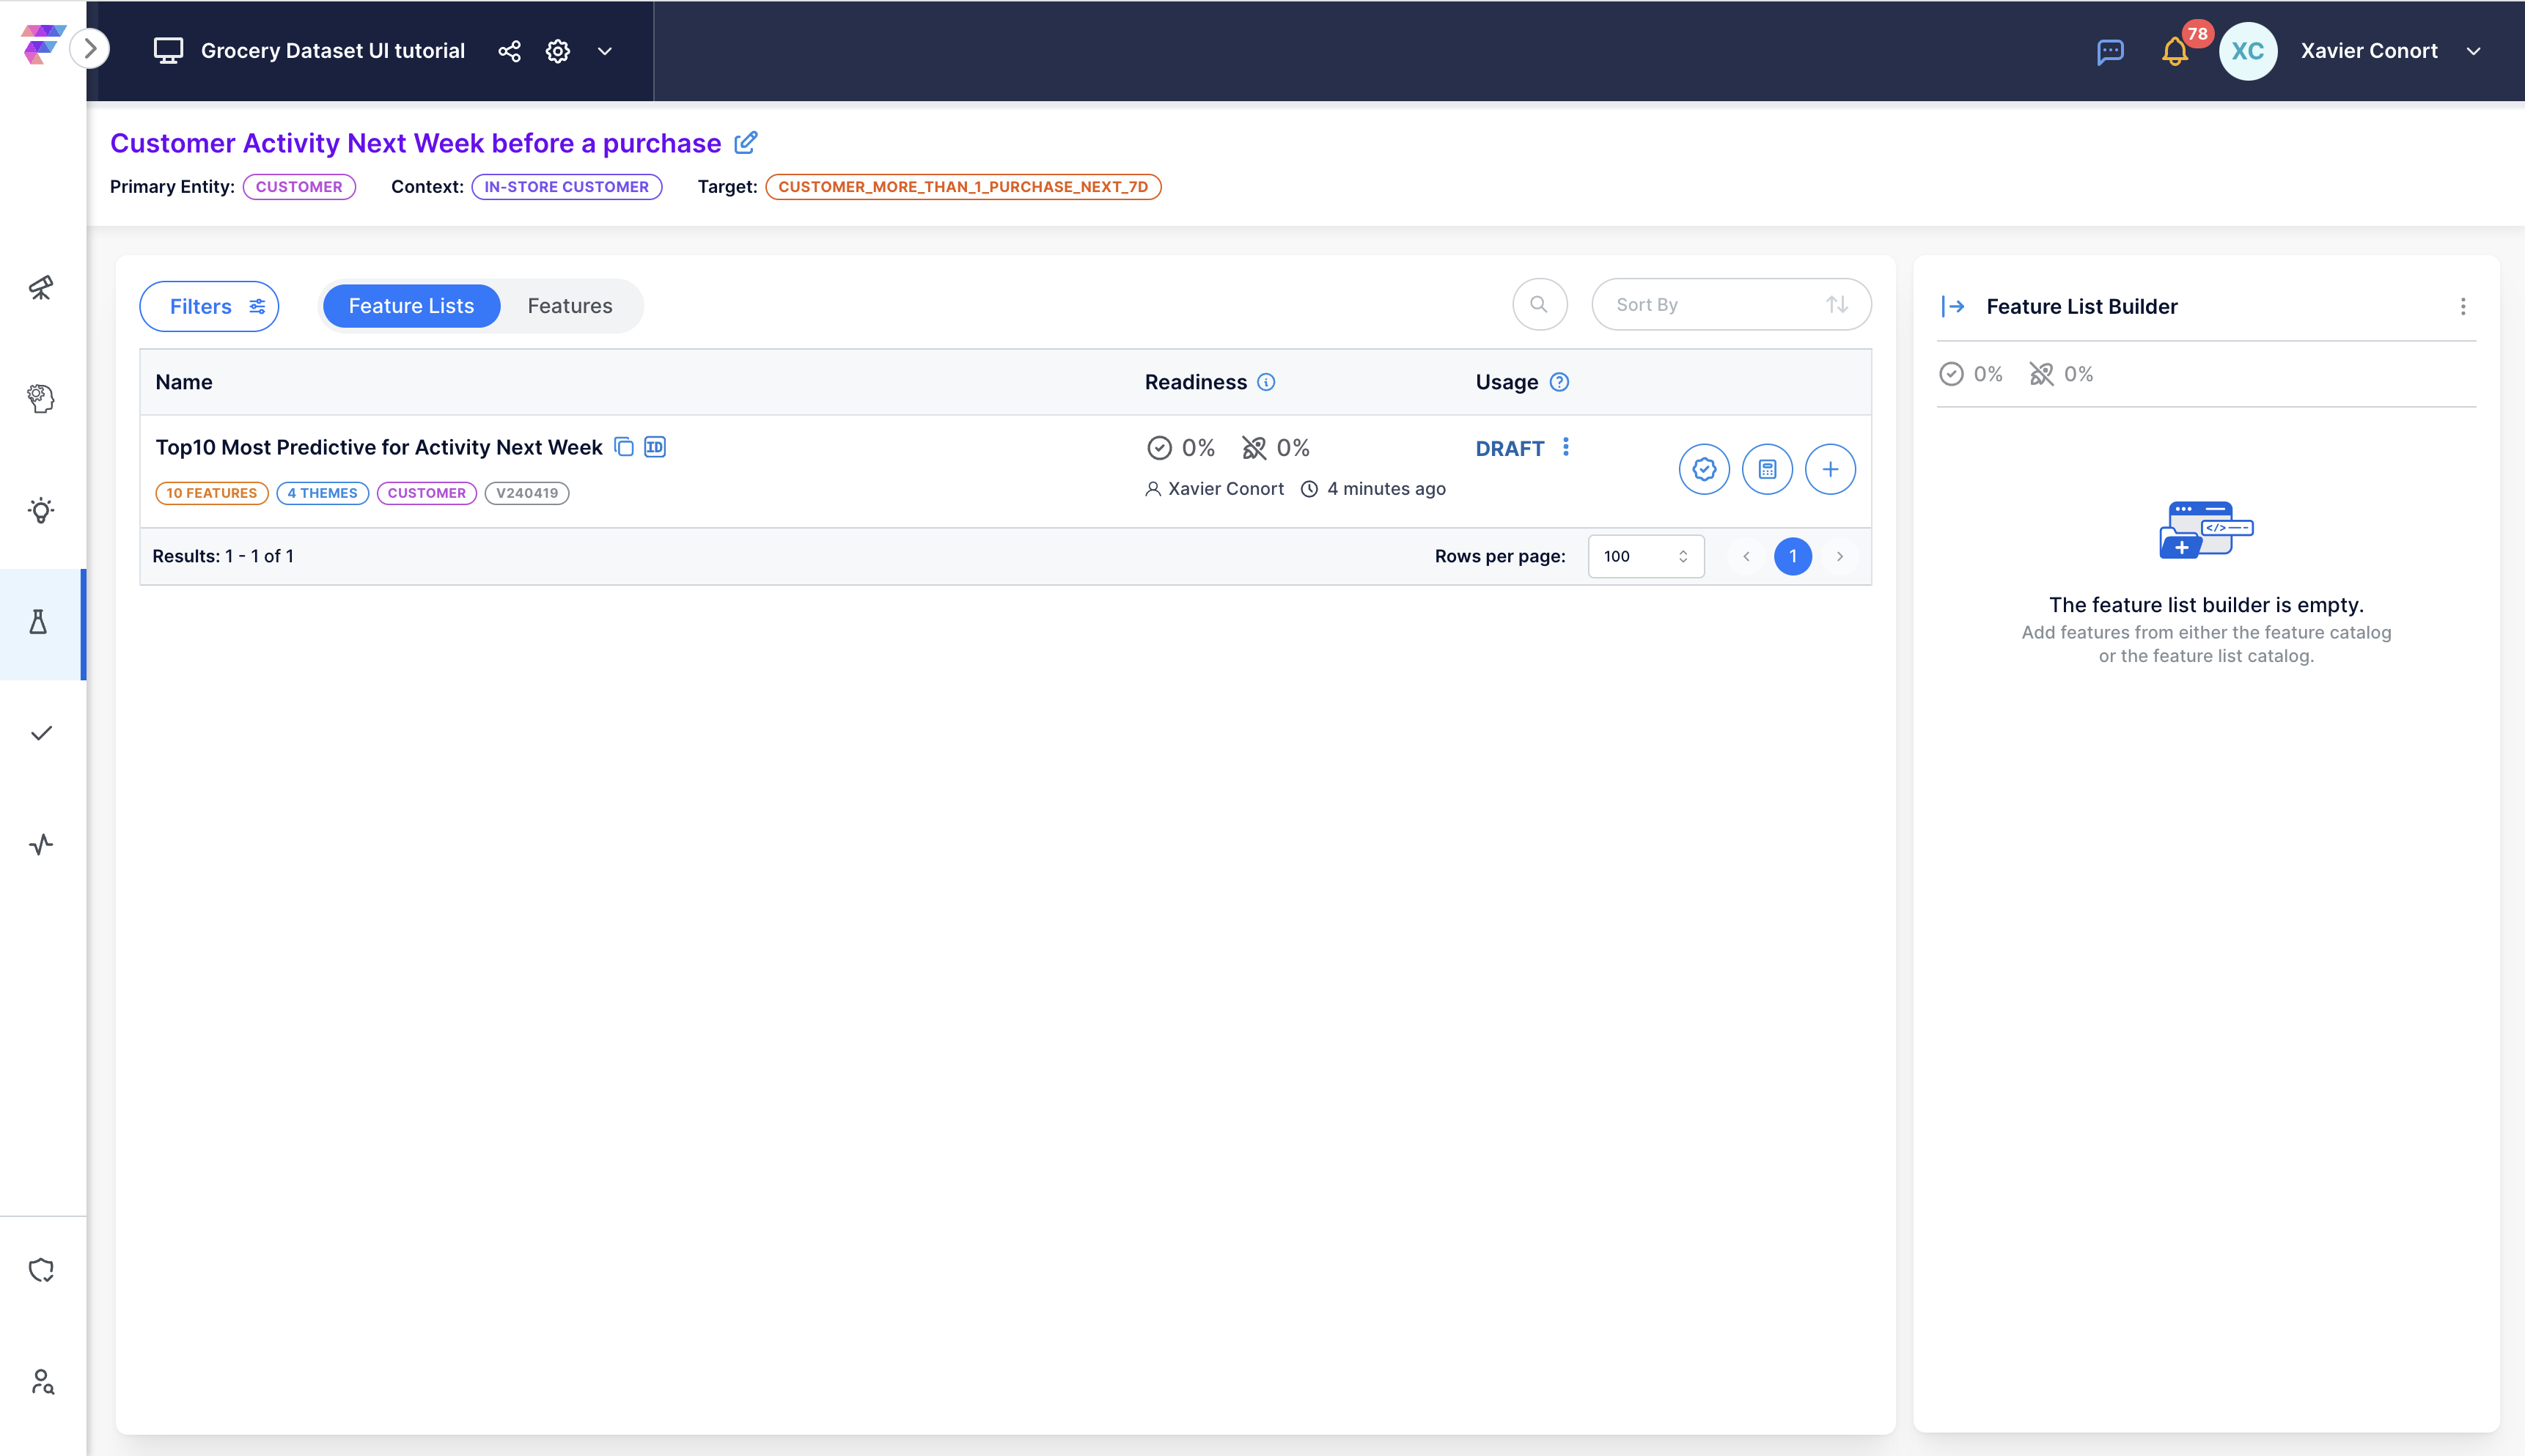Click the V240419 version tag

(x=527, y=493)
